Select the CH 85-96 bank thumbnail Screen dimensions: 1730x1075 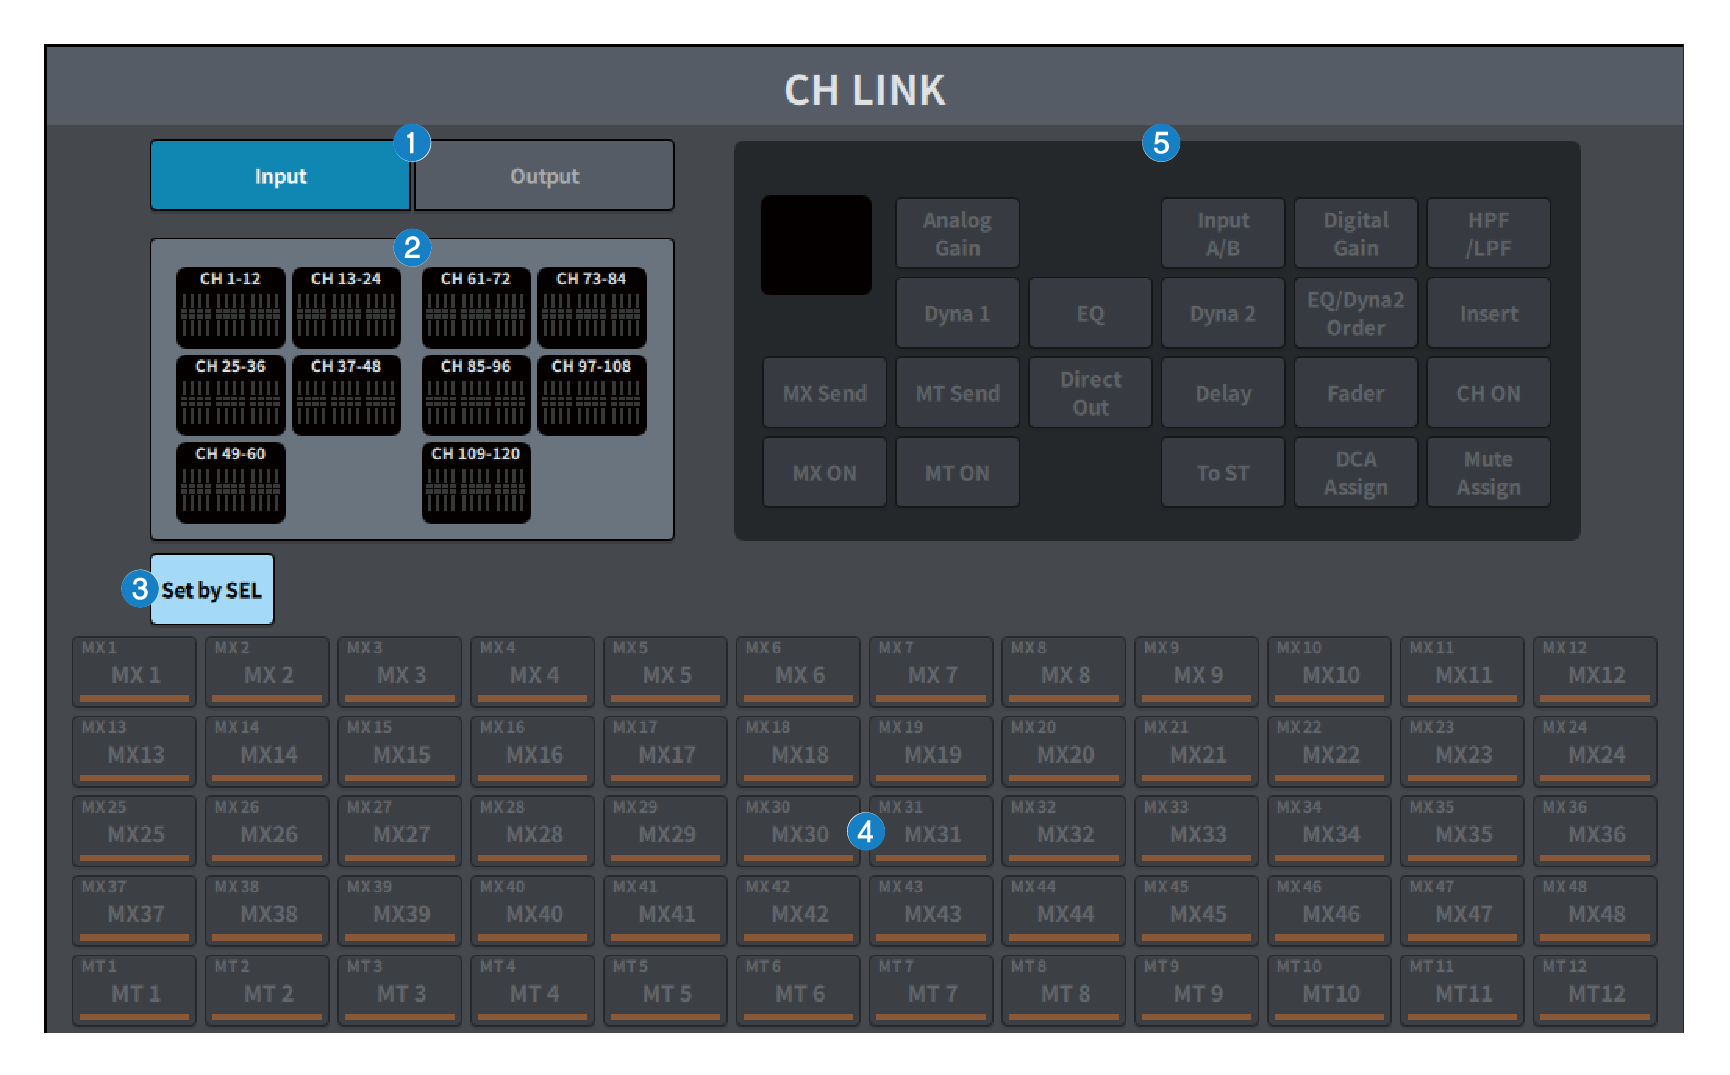coord(476,395)
